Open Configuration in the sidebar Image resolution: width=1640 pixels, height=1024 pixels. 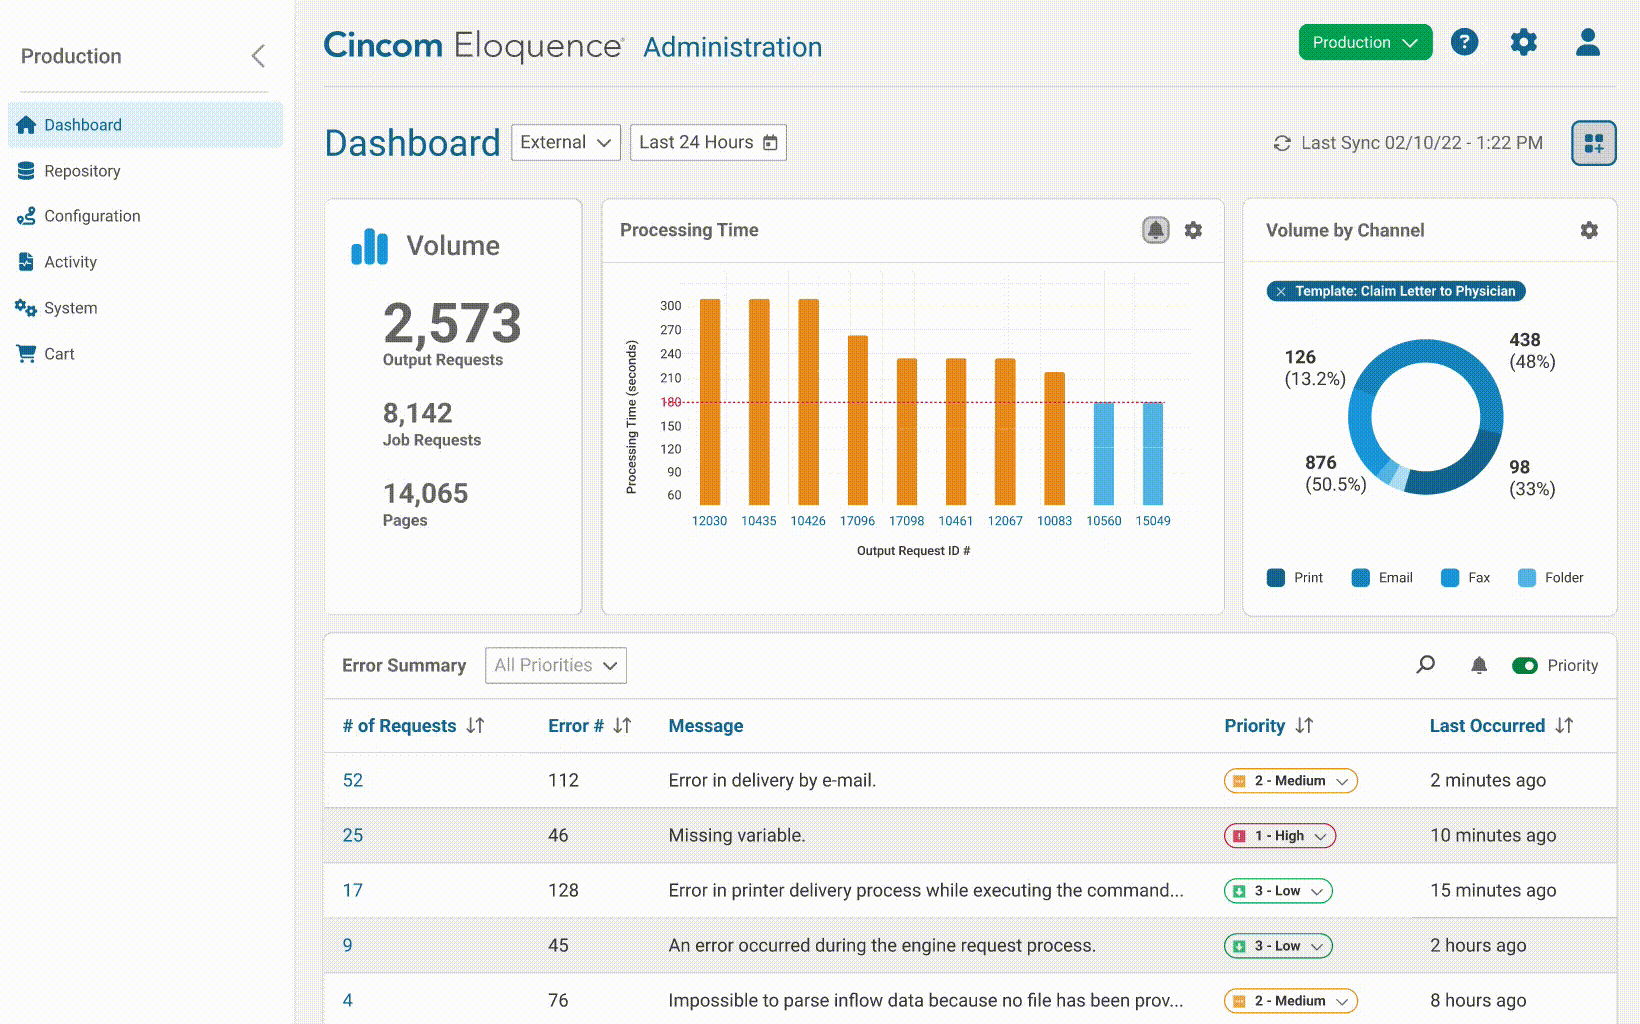point(92,216)
